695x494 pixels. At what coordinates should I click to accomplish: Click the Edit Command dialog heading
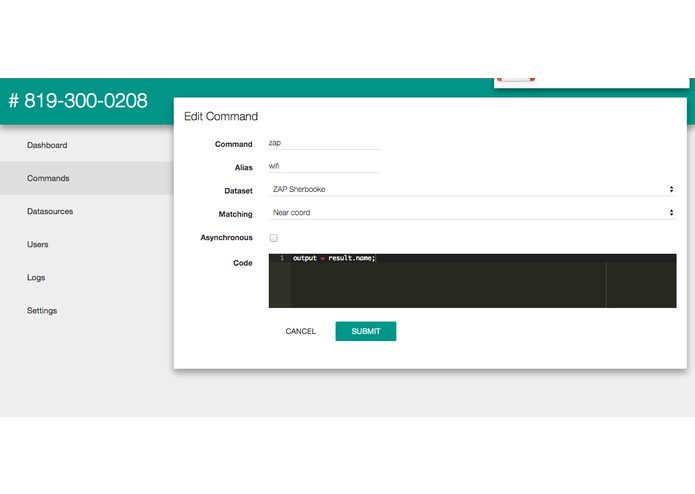pos(221,117)
